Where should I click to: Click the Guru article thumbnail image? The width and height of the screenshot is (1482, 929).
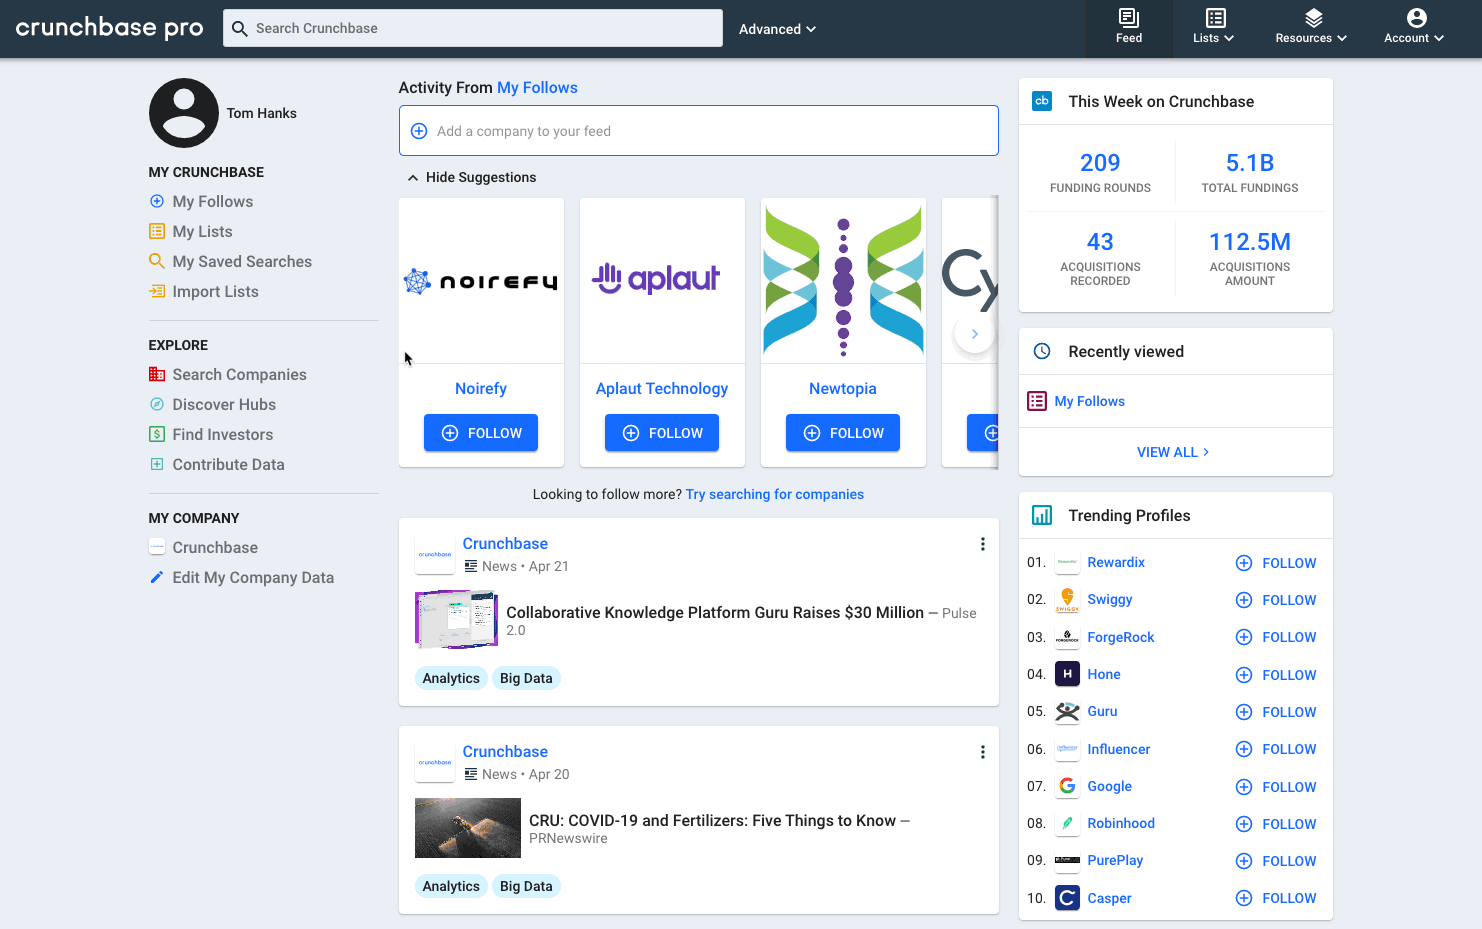click(456, 619)
